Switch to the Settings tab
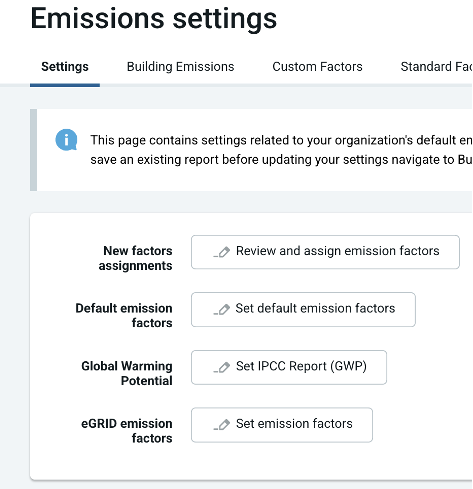 [x=65, y=67]
